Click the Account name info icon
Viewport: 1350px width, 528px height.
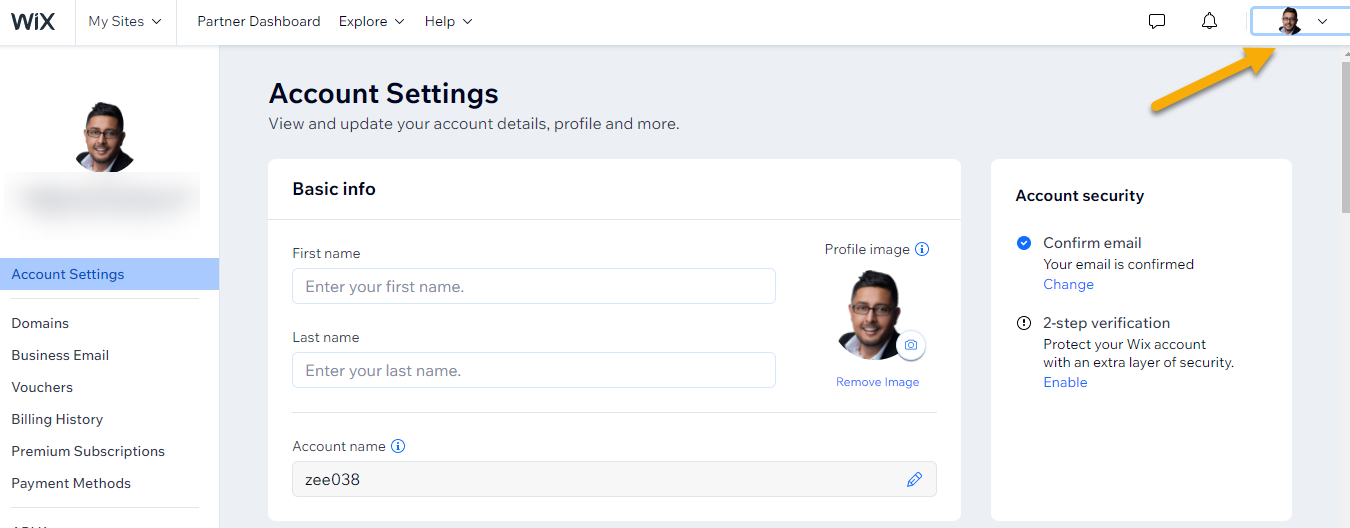[x=398, y=446]
